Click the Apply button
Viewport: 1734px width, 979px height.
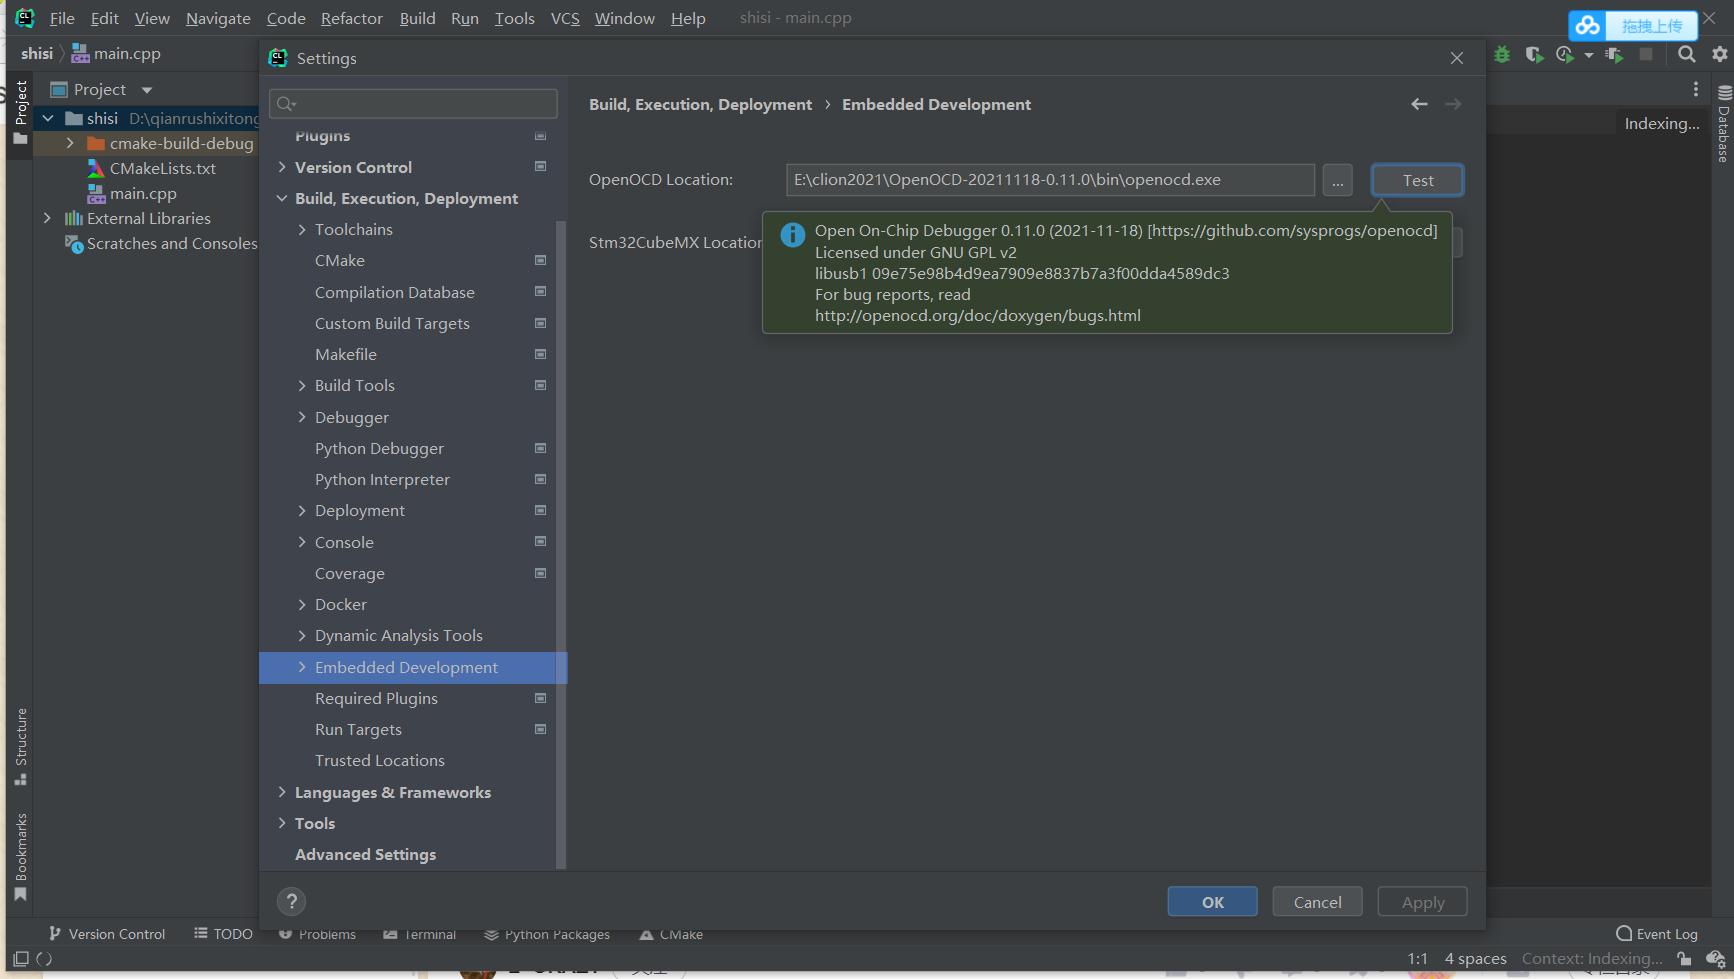click(1422, 902)
